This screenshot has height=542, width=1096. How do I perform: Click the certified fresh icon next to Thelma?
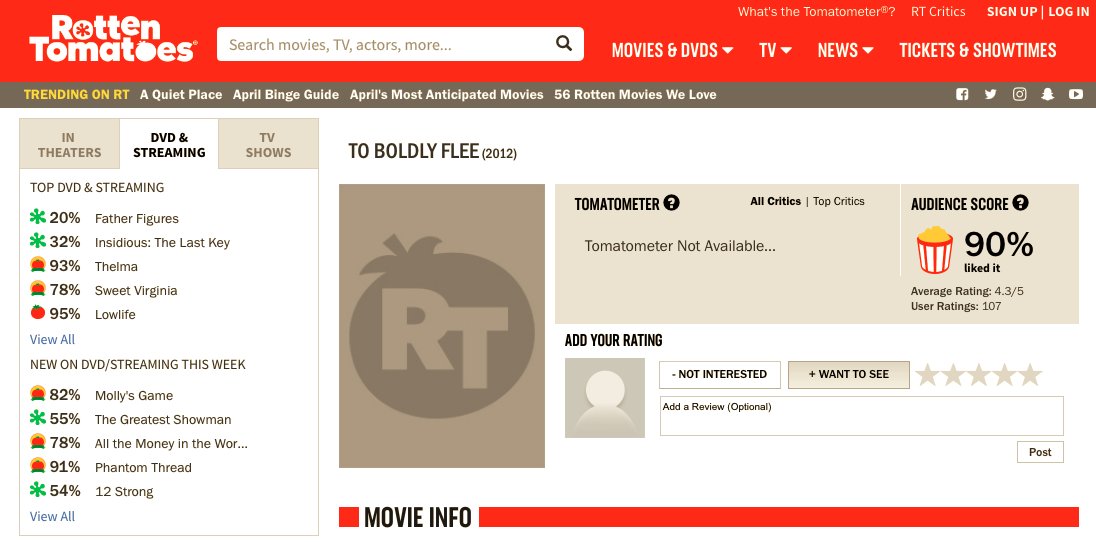click(x=38, y=264)
